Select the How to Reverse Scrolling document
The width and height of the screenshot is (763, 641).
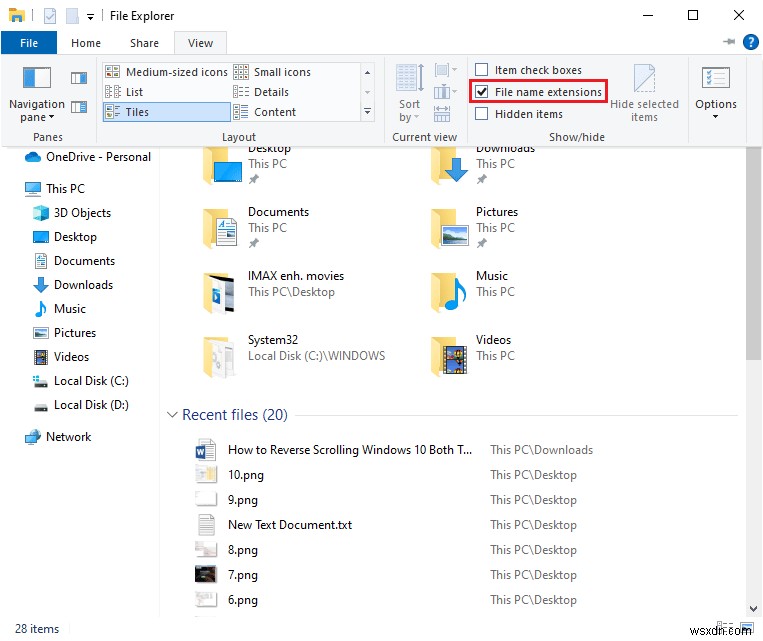tap(349, 450)
